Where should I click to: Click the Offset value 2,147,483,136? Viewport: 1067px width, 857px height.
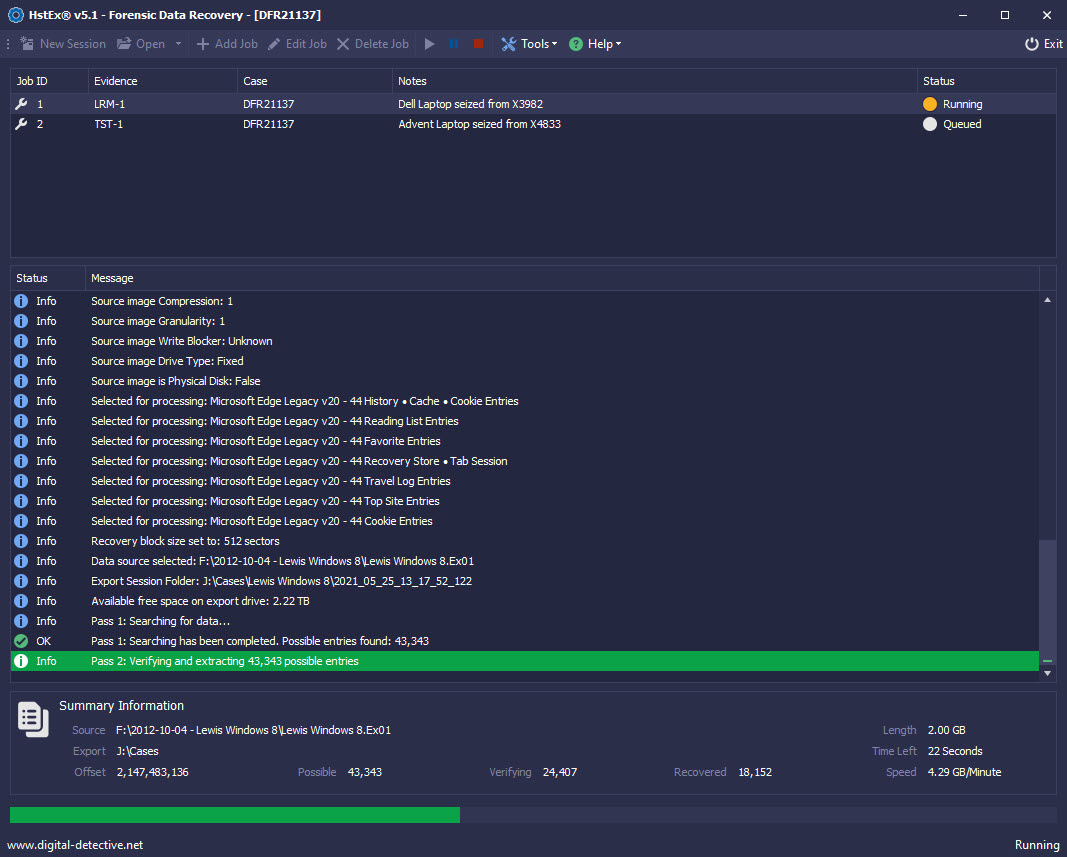click(152, 773)
